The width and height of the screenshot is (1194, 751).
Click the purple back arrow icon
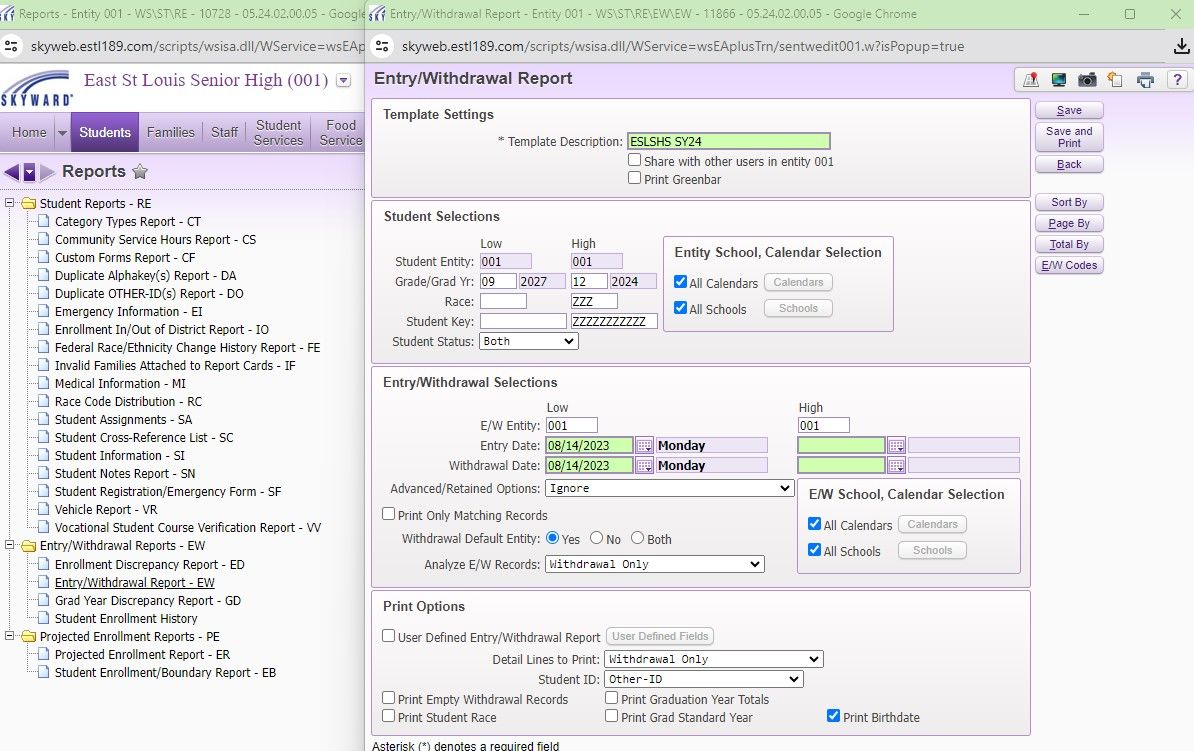[12, 172]
